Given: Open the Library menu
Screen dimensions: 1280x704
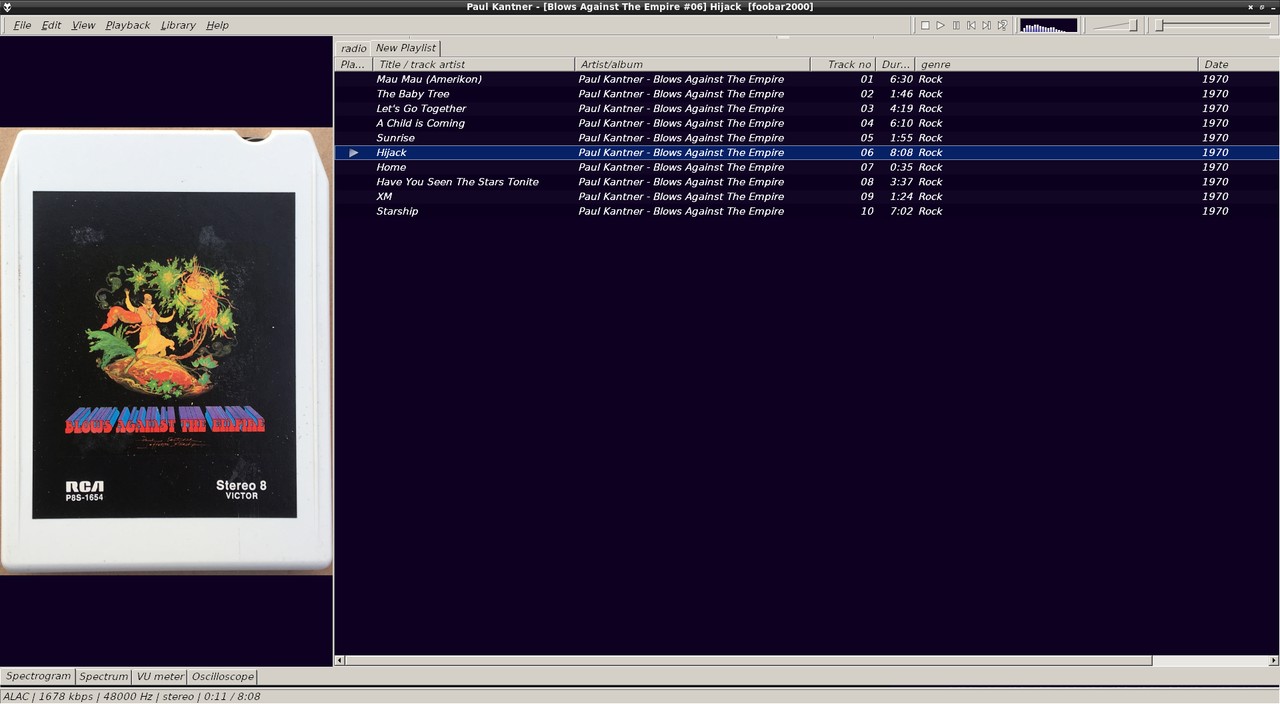Looking at the screenshot, I should [178, 25].
